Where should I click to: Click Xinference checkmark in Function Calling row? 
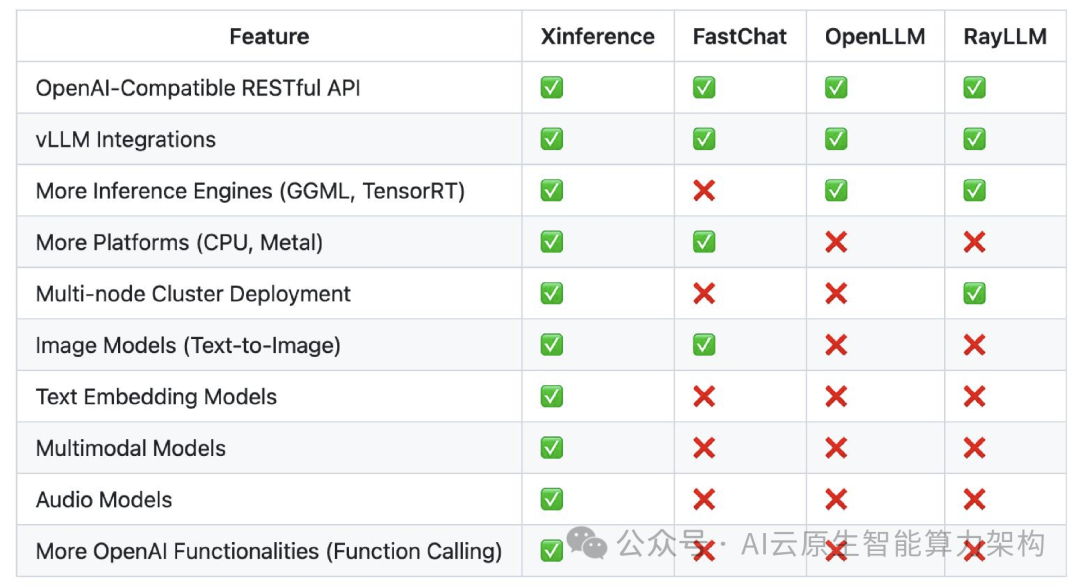(x=552, y=550)
